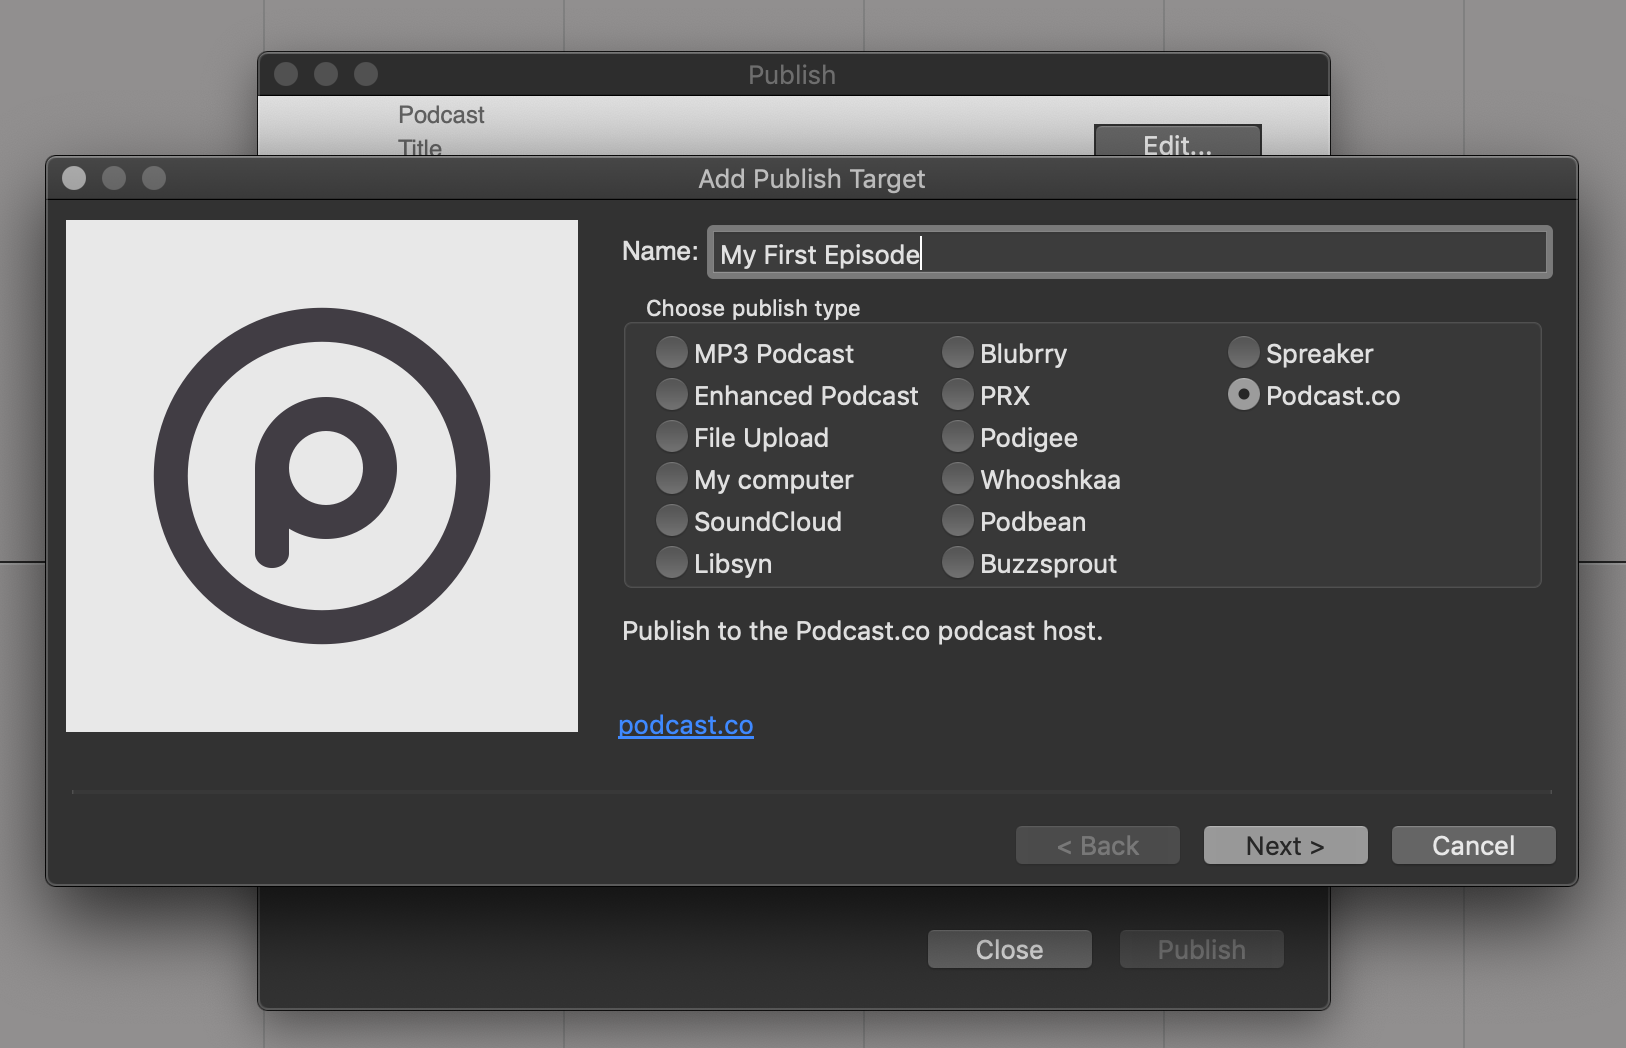This screenshot has width=1626, height=1048.
Task: Click 'Publish to the Podcast.co podcast host.' text
Action: (x=862, y=631)
